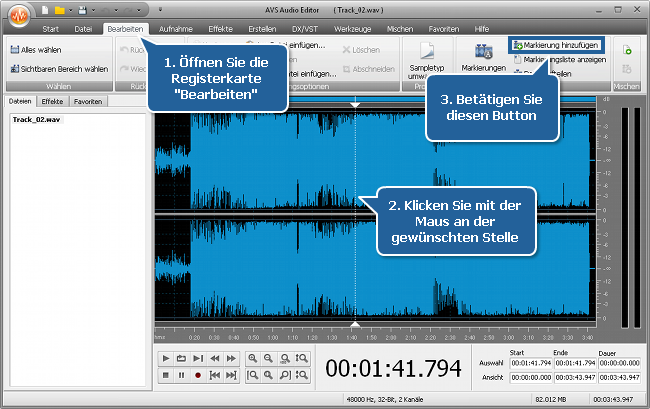
Task: Zoom to selection magnifier icon
Action: pyautogui.click(x=285, y=358)
